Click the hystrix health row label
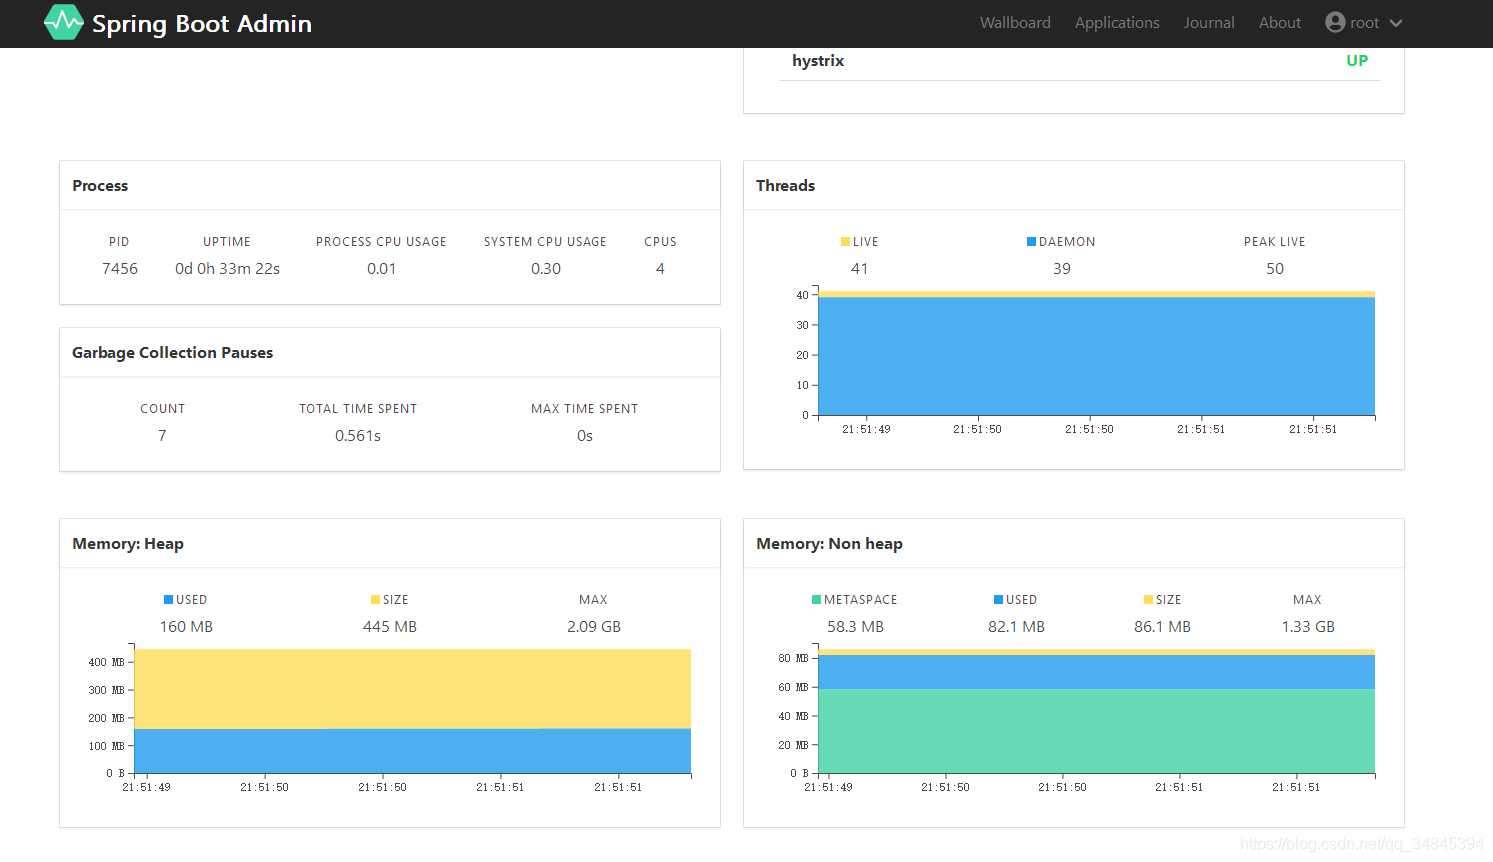This screenshot has width=1493, height=862. pyautogui.click(x=818, y=61)
